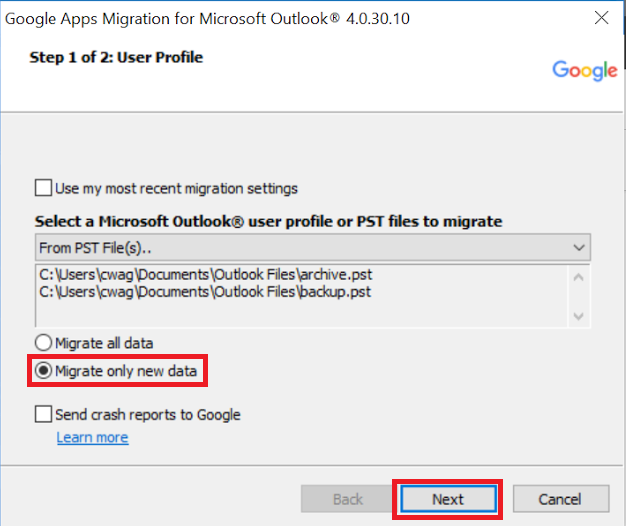Select the backup.pst file path
Screen dimensions: 626x526
(205, 292)
